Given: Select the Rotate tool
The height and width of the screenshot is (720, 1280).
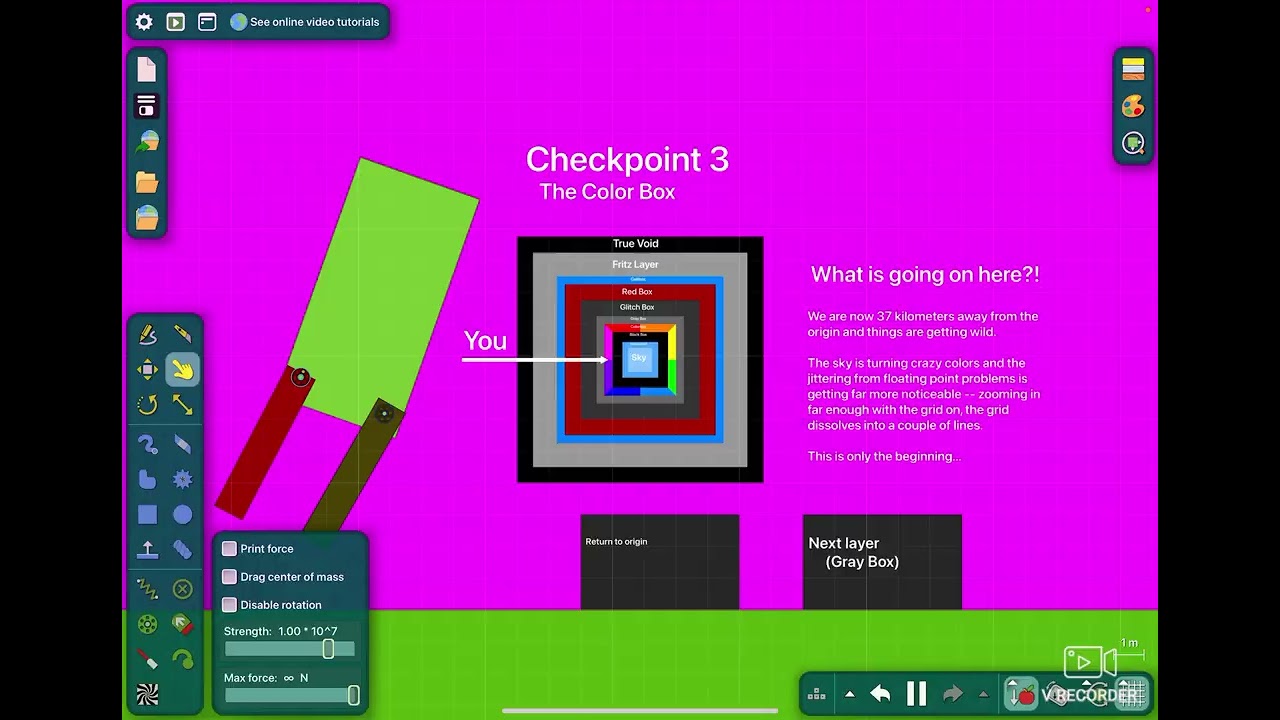Looking at the screenshot, I should click(148, 405).
